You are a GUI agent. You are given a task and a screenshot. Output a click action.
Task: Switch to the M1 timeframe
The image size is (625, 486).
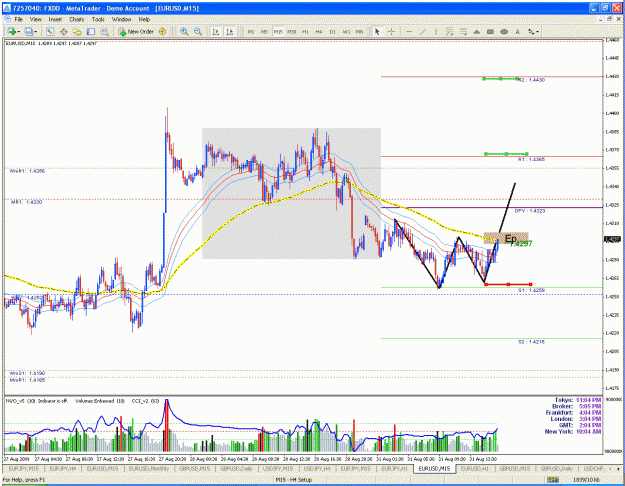coord(251,31)
